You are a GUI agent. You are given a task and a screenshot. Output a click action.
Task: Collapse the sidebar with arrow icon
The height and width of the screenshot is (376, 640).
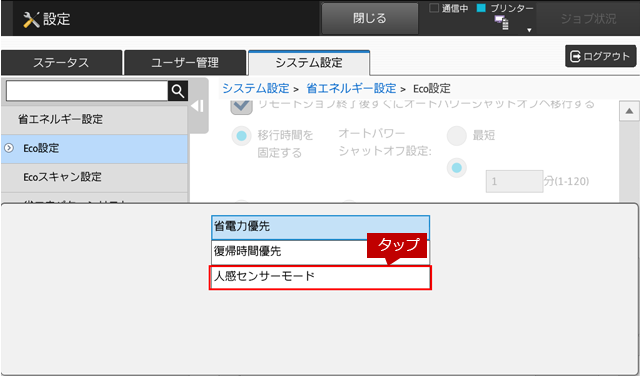coord(198,106)
